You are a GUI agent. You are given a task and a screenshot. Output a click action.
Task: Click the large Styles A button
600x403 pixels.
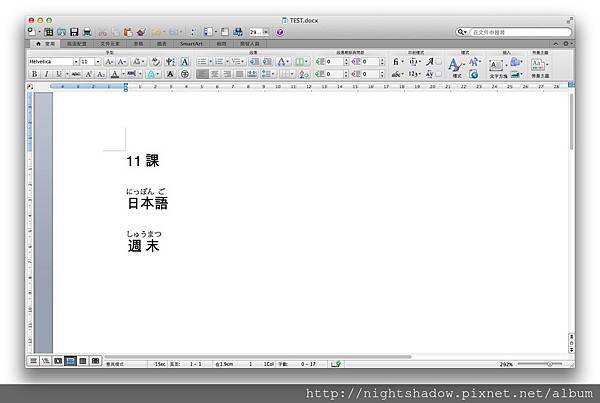coord(456,68)
